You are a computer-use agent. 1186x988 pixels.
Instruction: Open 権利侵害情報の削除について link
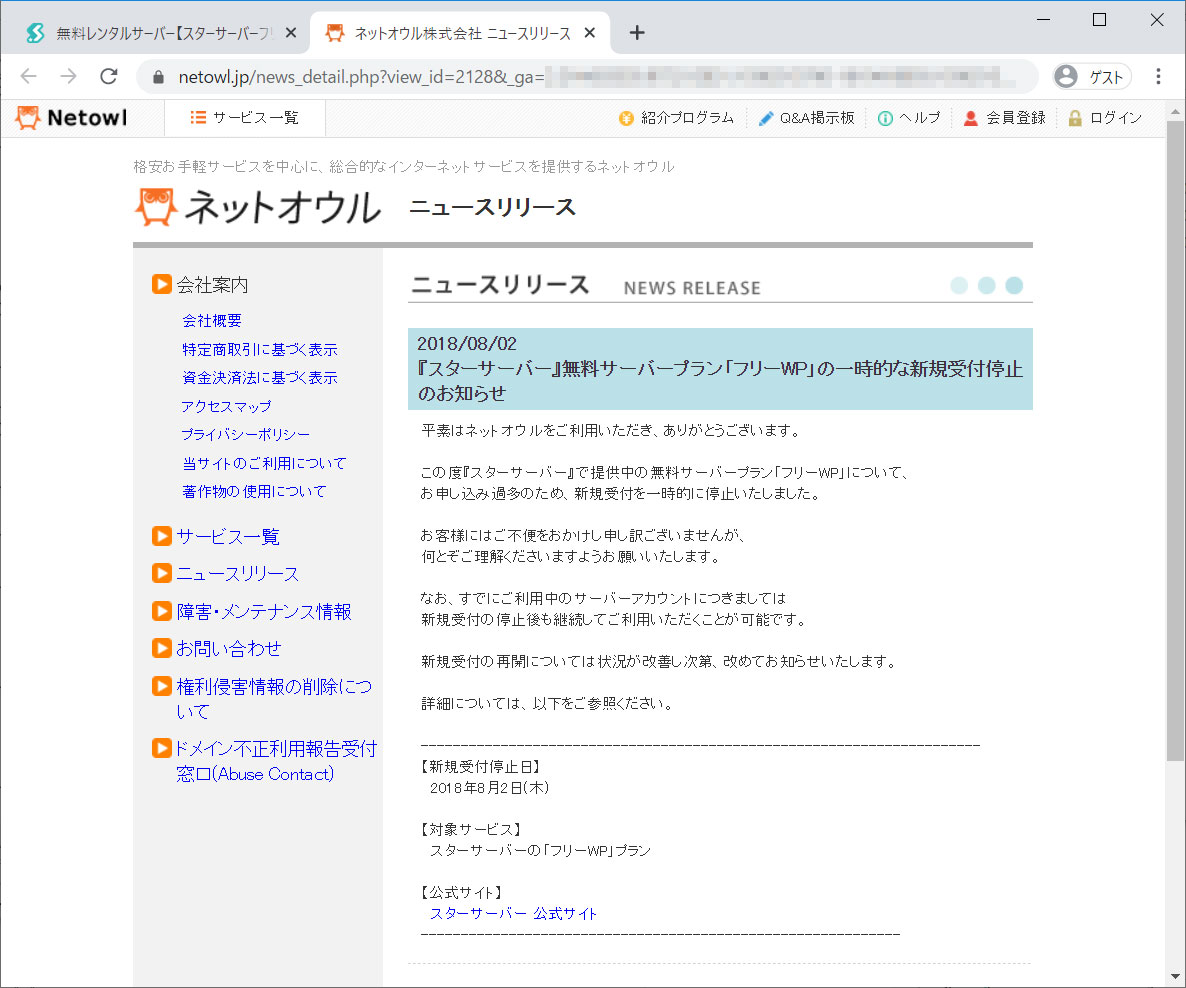point(274,698)
